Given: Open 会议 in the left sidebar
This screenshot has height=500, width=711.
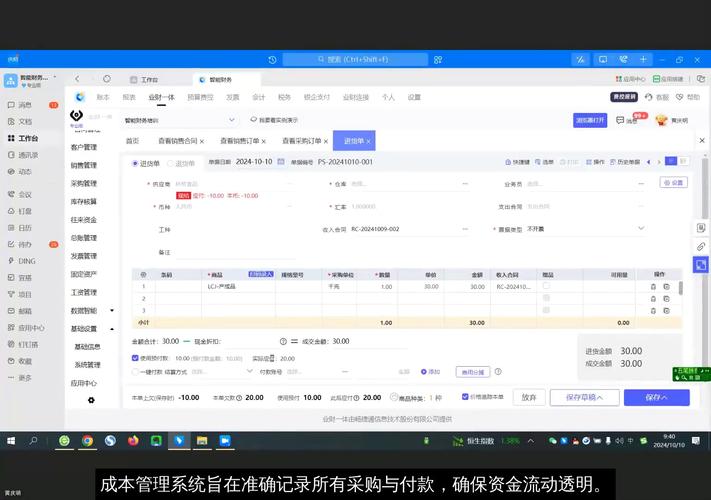Looking at the screenshot, I should (20, 194).
